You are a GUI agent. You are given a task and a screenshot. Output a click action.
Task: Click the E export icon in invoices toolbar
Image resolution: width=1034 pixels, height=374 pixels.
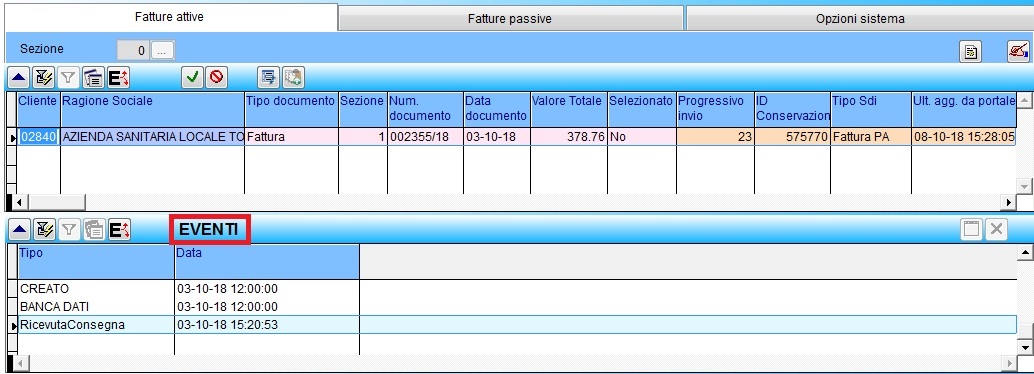coord(119,78)
